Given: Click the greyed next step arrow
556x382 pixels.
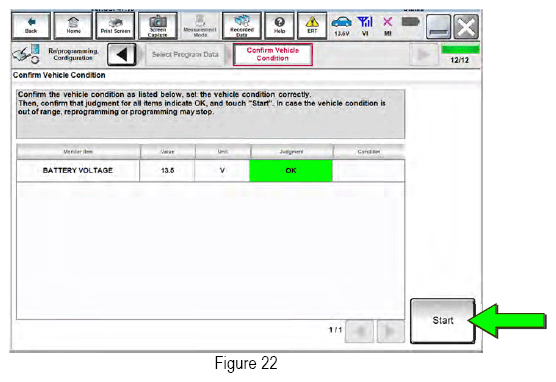Looking at the screenshot, I should click(423, 54).
